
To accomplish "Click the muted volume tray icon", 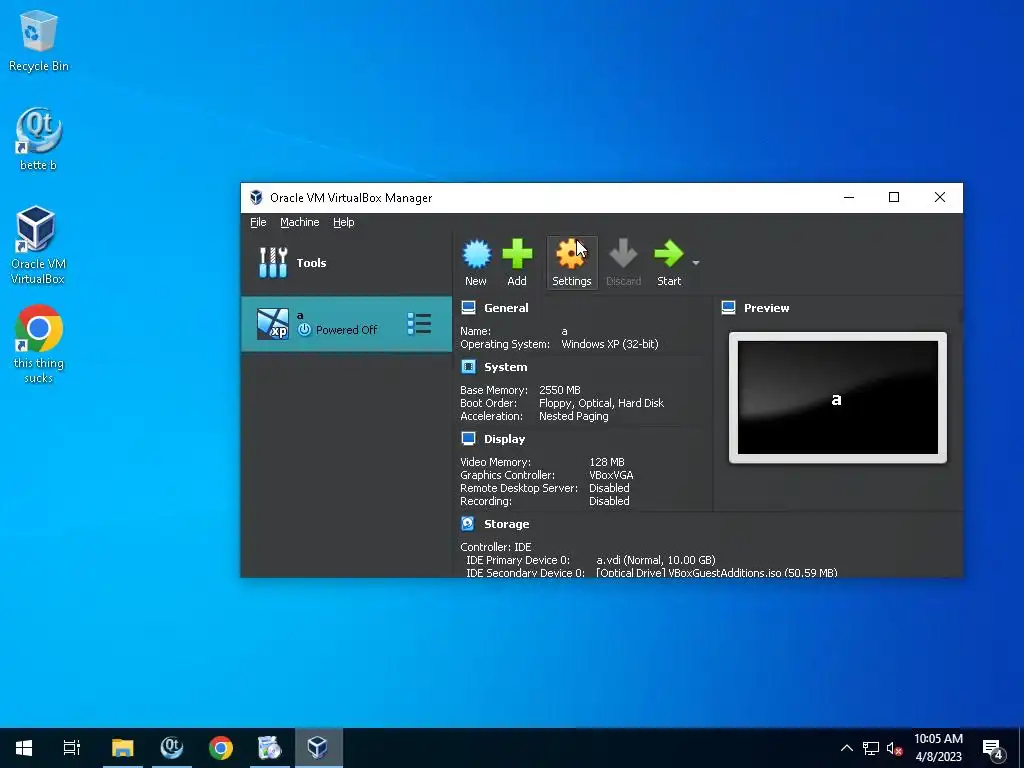I will tap(894, 748).
